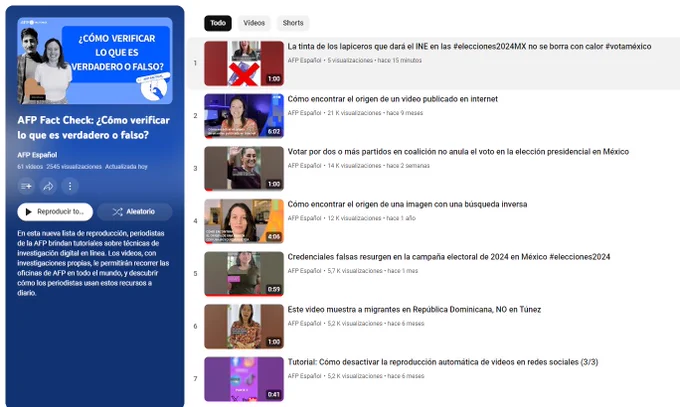Click '12 K visualizaciones · hace 1 año' text
Screen dimensions: 680x407
click(371, 218)
